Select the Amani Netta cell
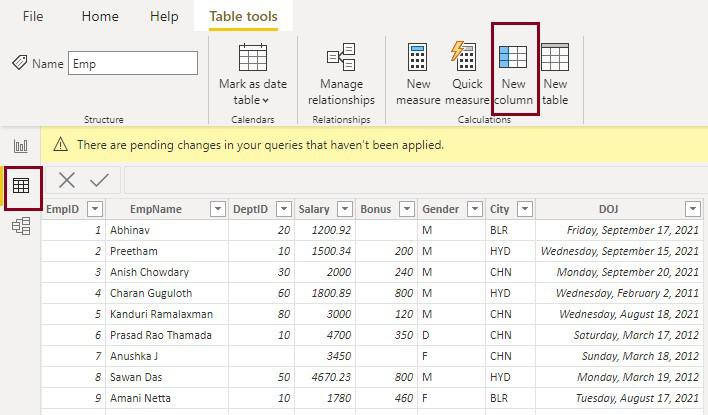Viewport: 708px width, 415px height. click(x=167, y=398)
